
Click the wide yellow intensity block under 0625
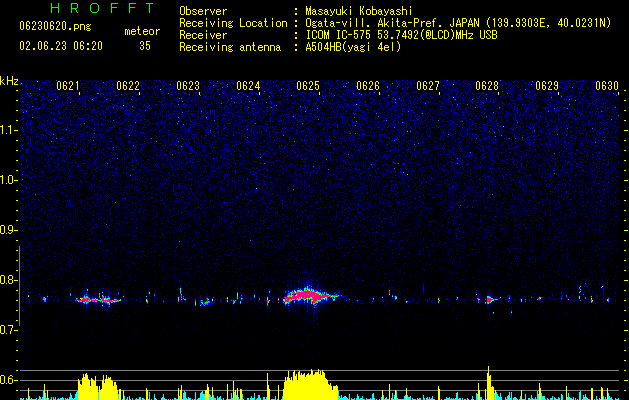click(x=310, y=385)
